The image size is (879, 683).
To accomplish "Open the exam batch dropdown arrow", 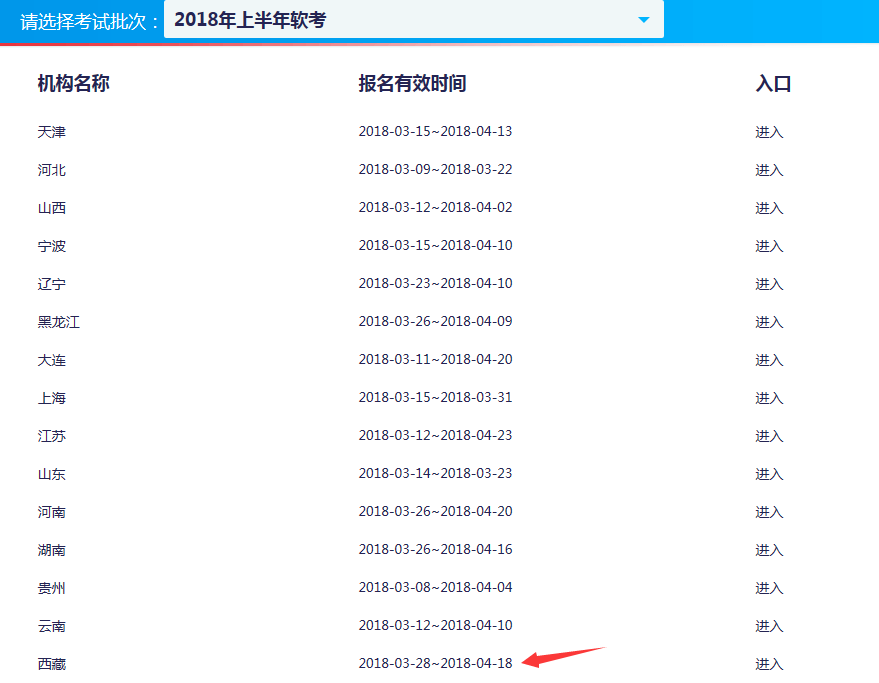I will pos(645,19).
